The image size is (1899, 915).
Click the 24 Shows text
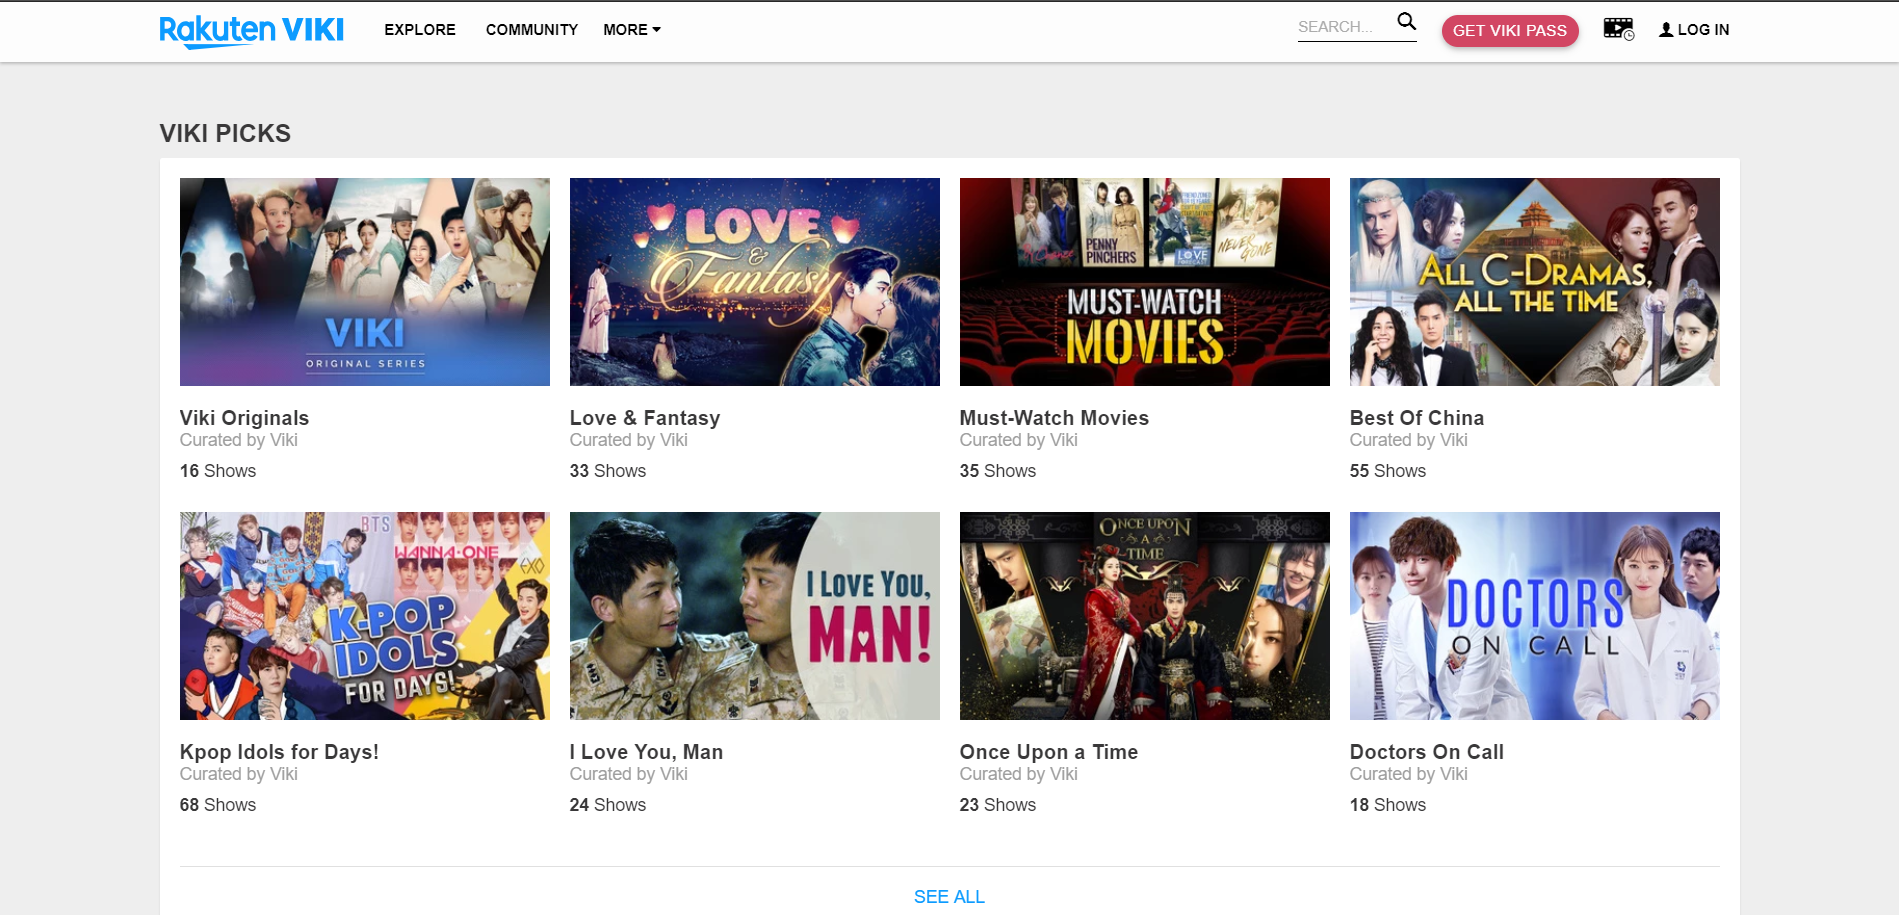click(608, 805)
